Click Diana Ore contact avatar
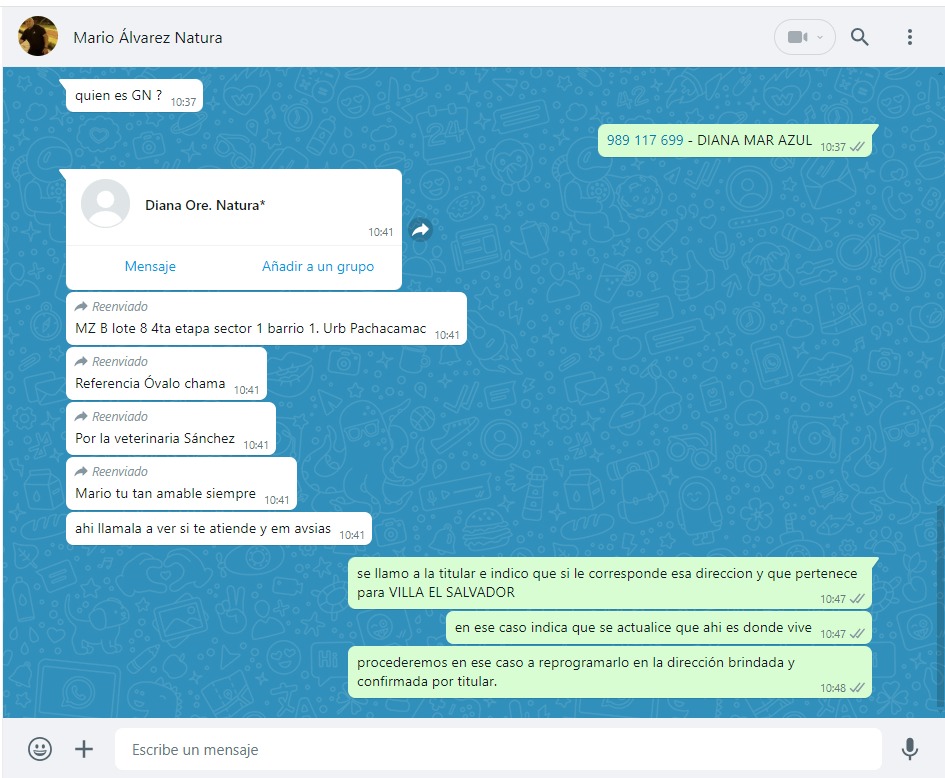 [105, 204]
